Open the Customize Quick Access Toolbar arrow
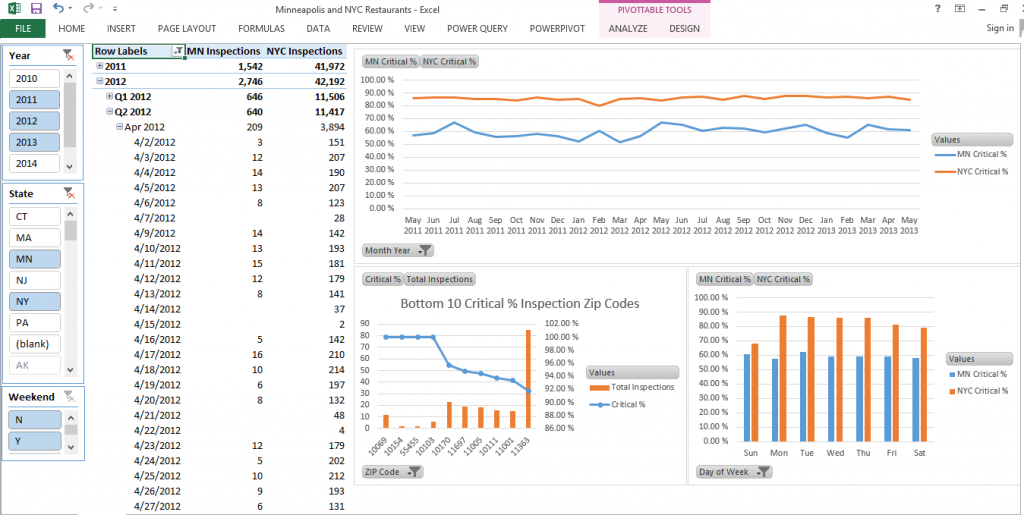 point(115,9)
